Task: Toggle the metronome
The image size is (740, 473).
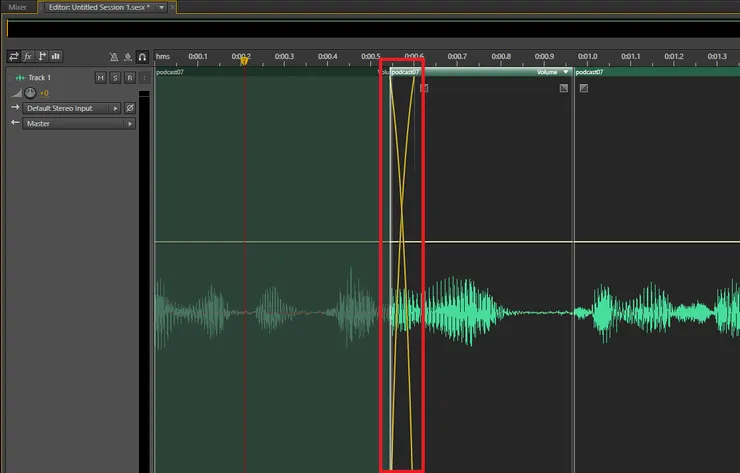Action: tap(114, 57)
